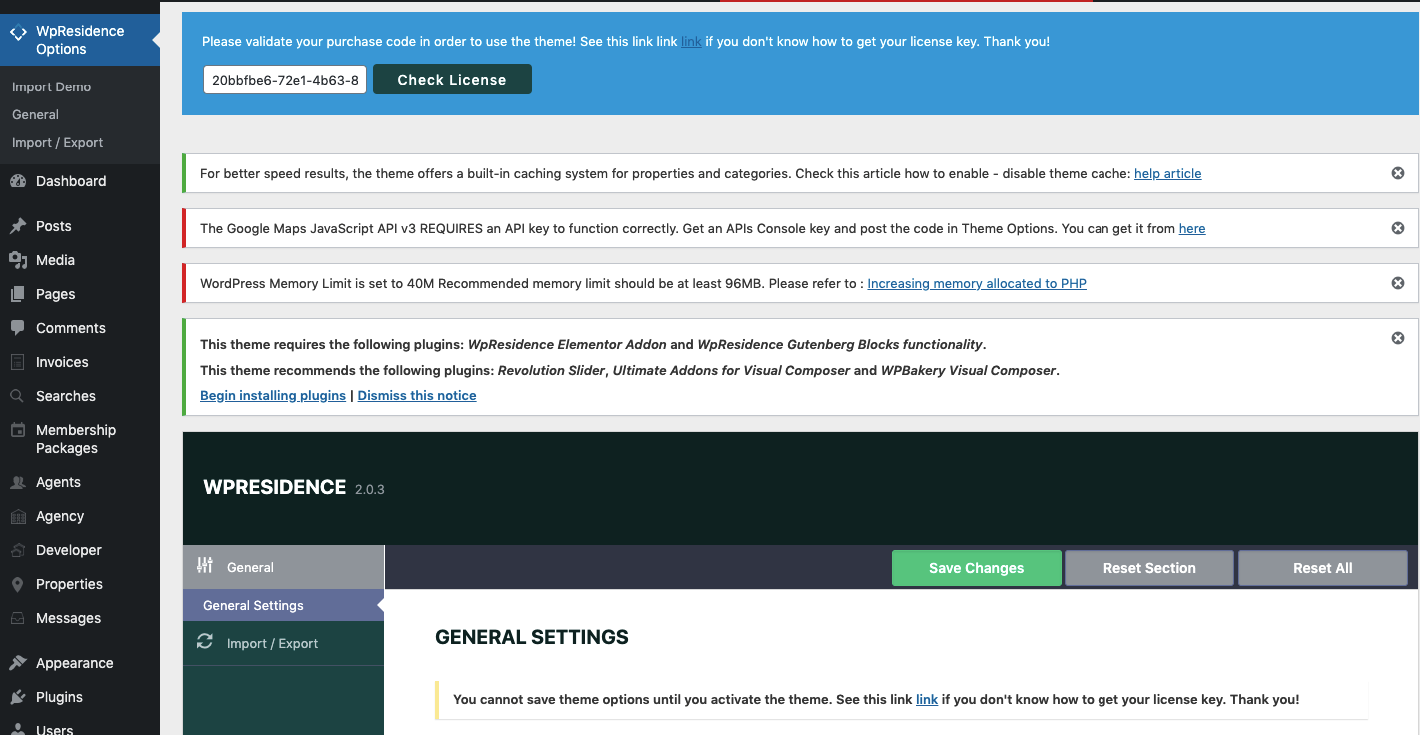This screenshot has height=735, width=1420.
Task: Open Posts menu
Action: tap(80, 226)
